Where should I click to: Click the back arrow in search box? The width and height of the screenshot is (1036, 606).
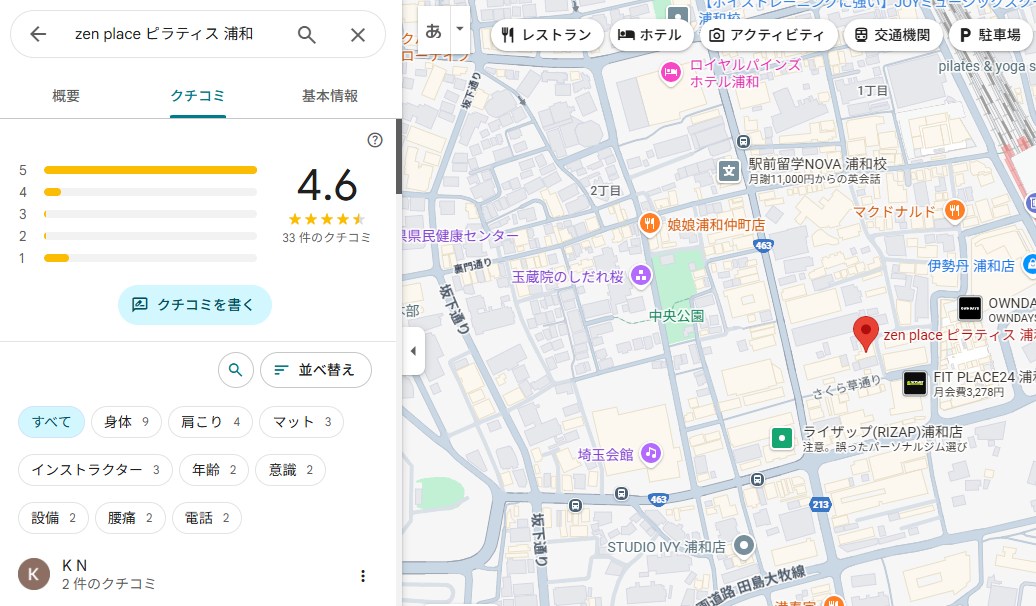(38, 35)
